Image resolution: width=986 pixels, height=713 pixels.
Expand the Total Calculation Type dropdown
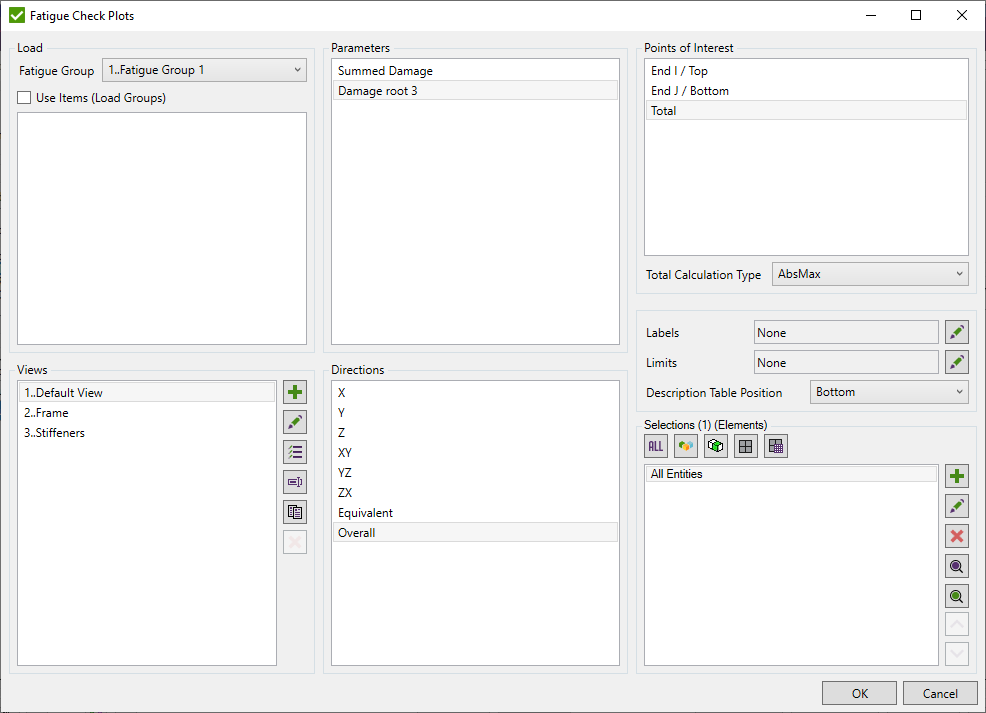point(869,274)
